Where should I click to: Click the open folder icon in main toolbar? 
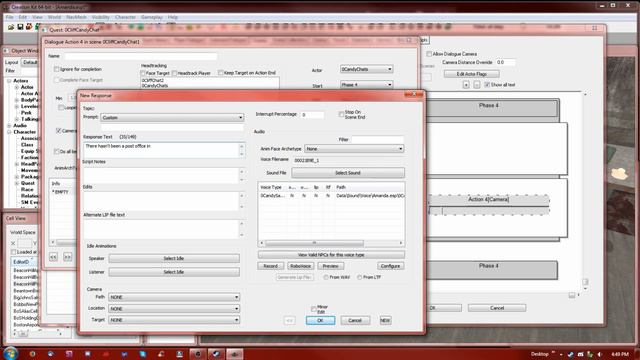11,27
